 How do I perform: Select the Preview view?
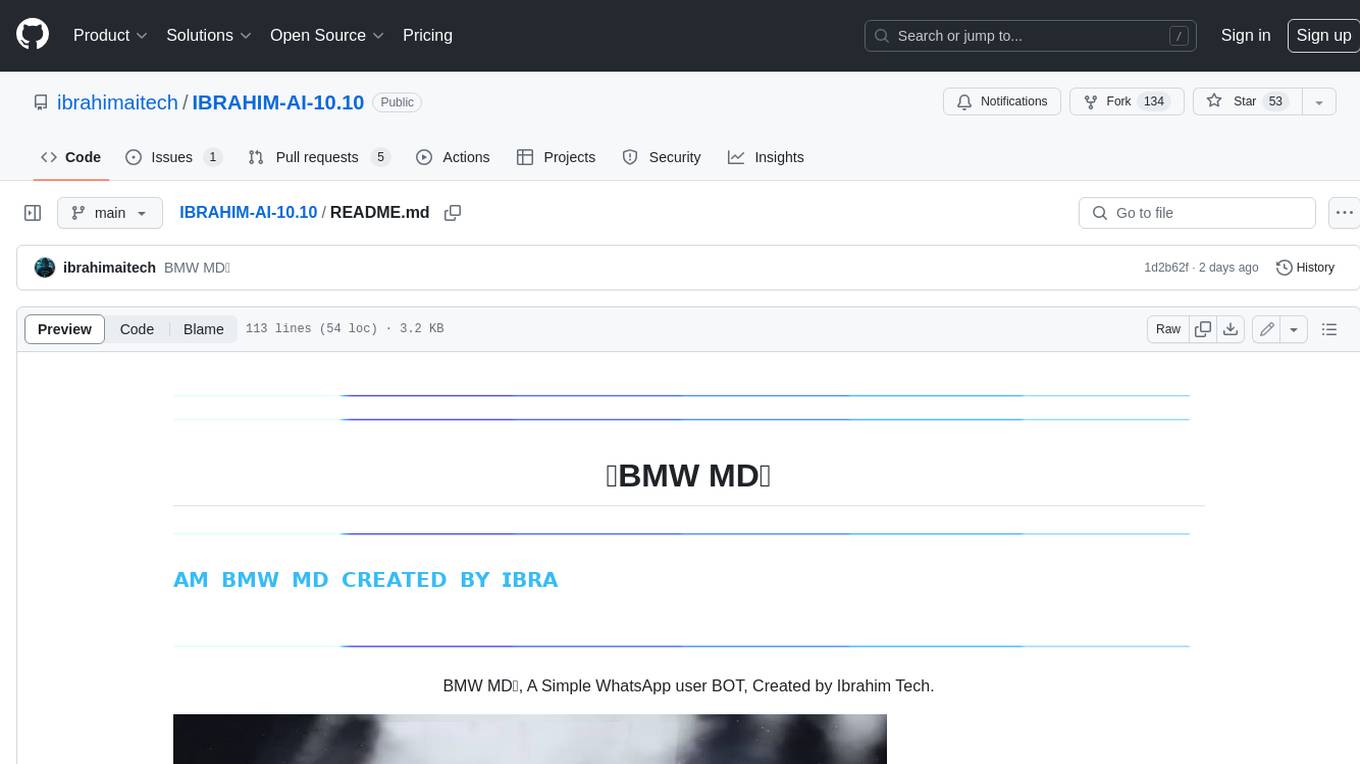pyautogui.click(x=65, y=329)
